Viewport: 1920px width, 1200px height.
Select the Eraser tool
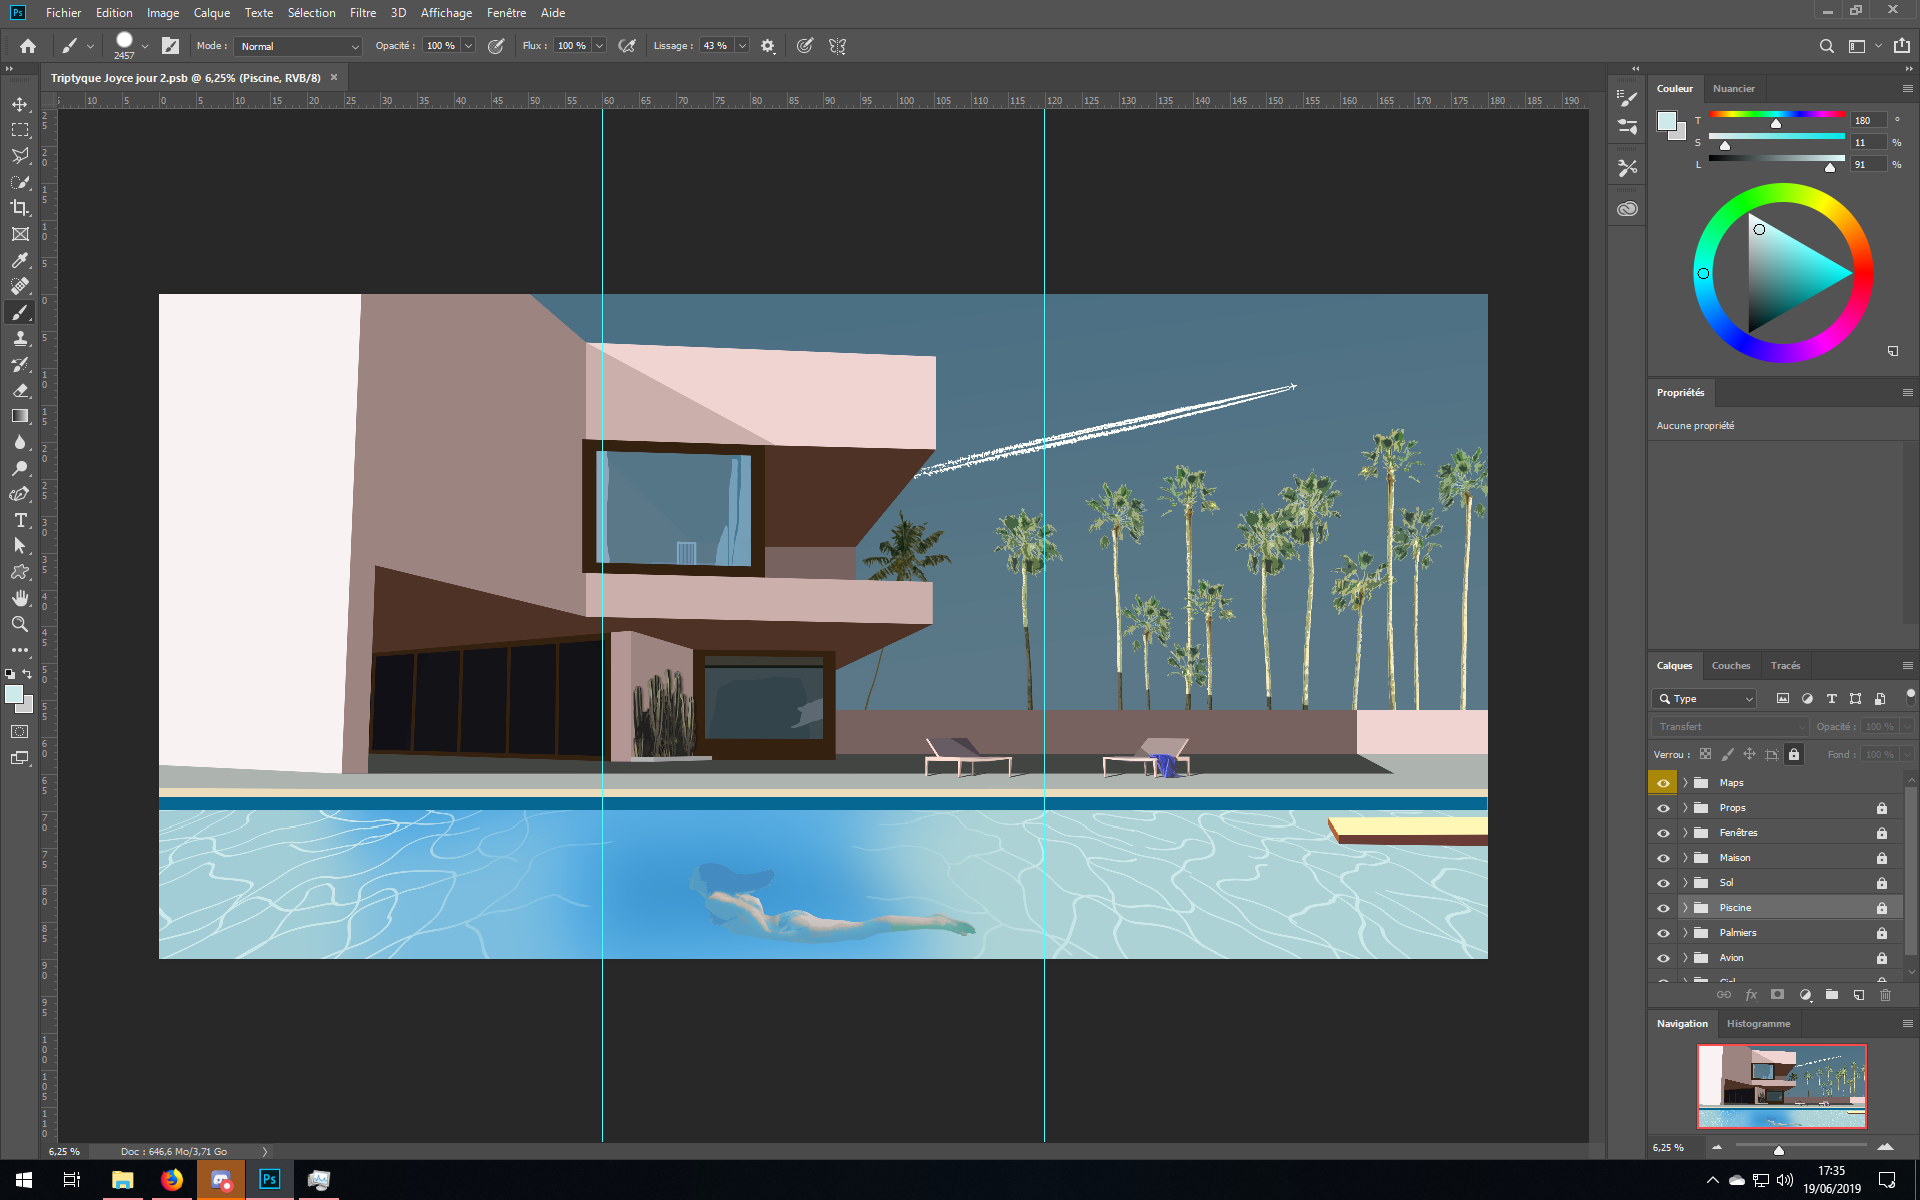click(20, 390)
